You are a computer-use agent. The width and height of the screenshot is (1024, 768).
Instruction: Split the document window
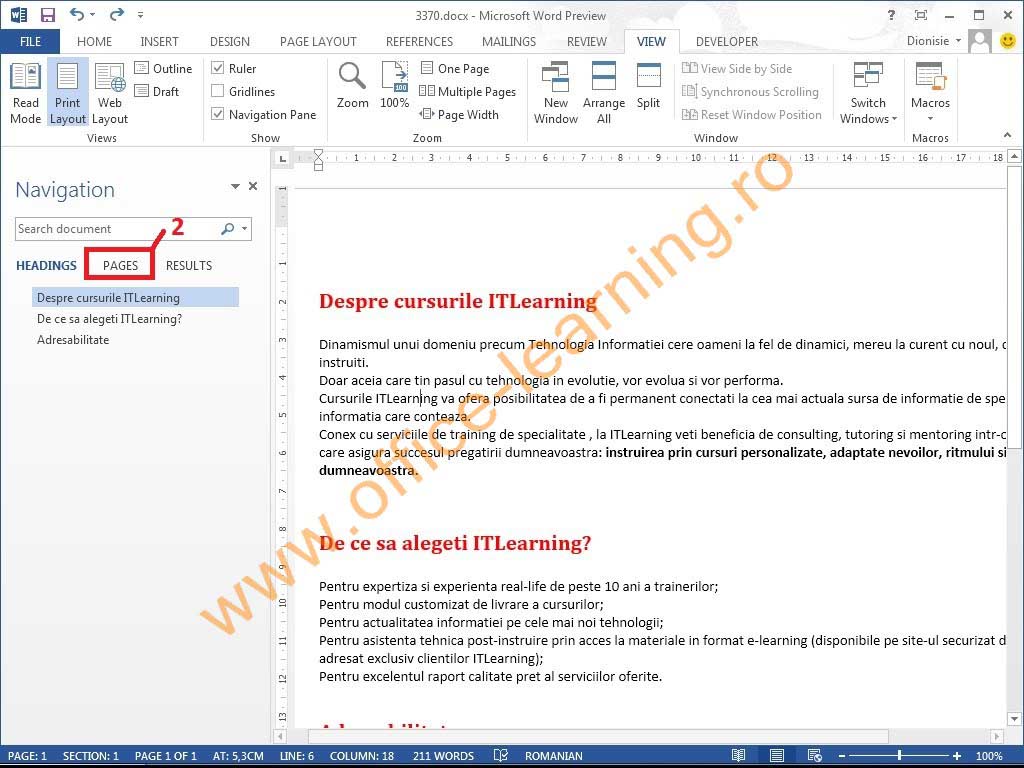click(648, 86)
